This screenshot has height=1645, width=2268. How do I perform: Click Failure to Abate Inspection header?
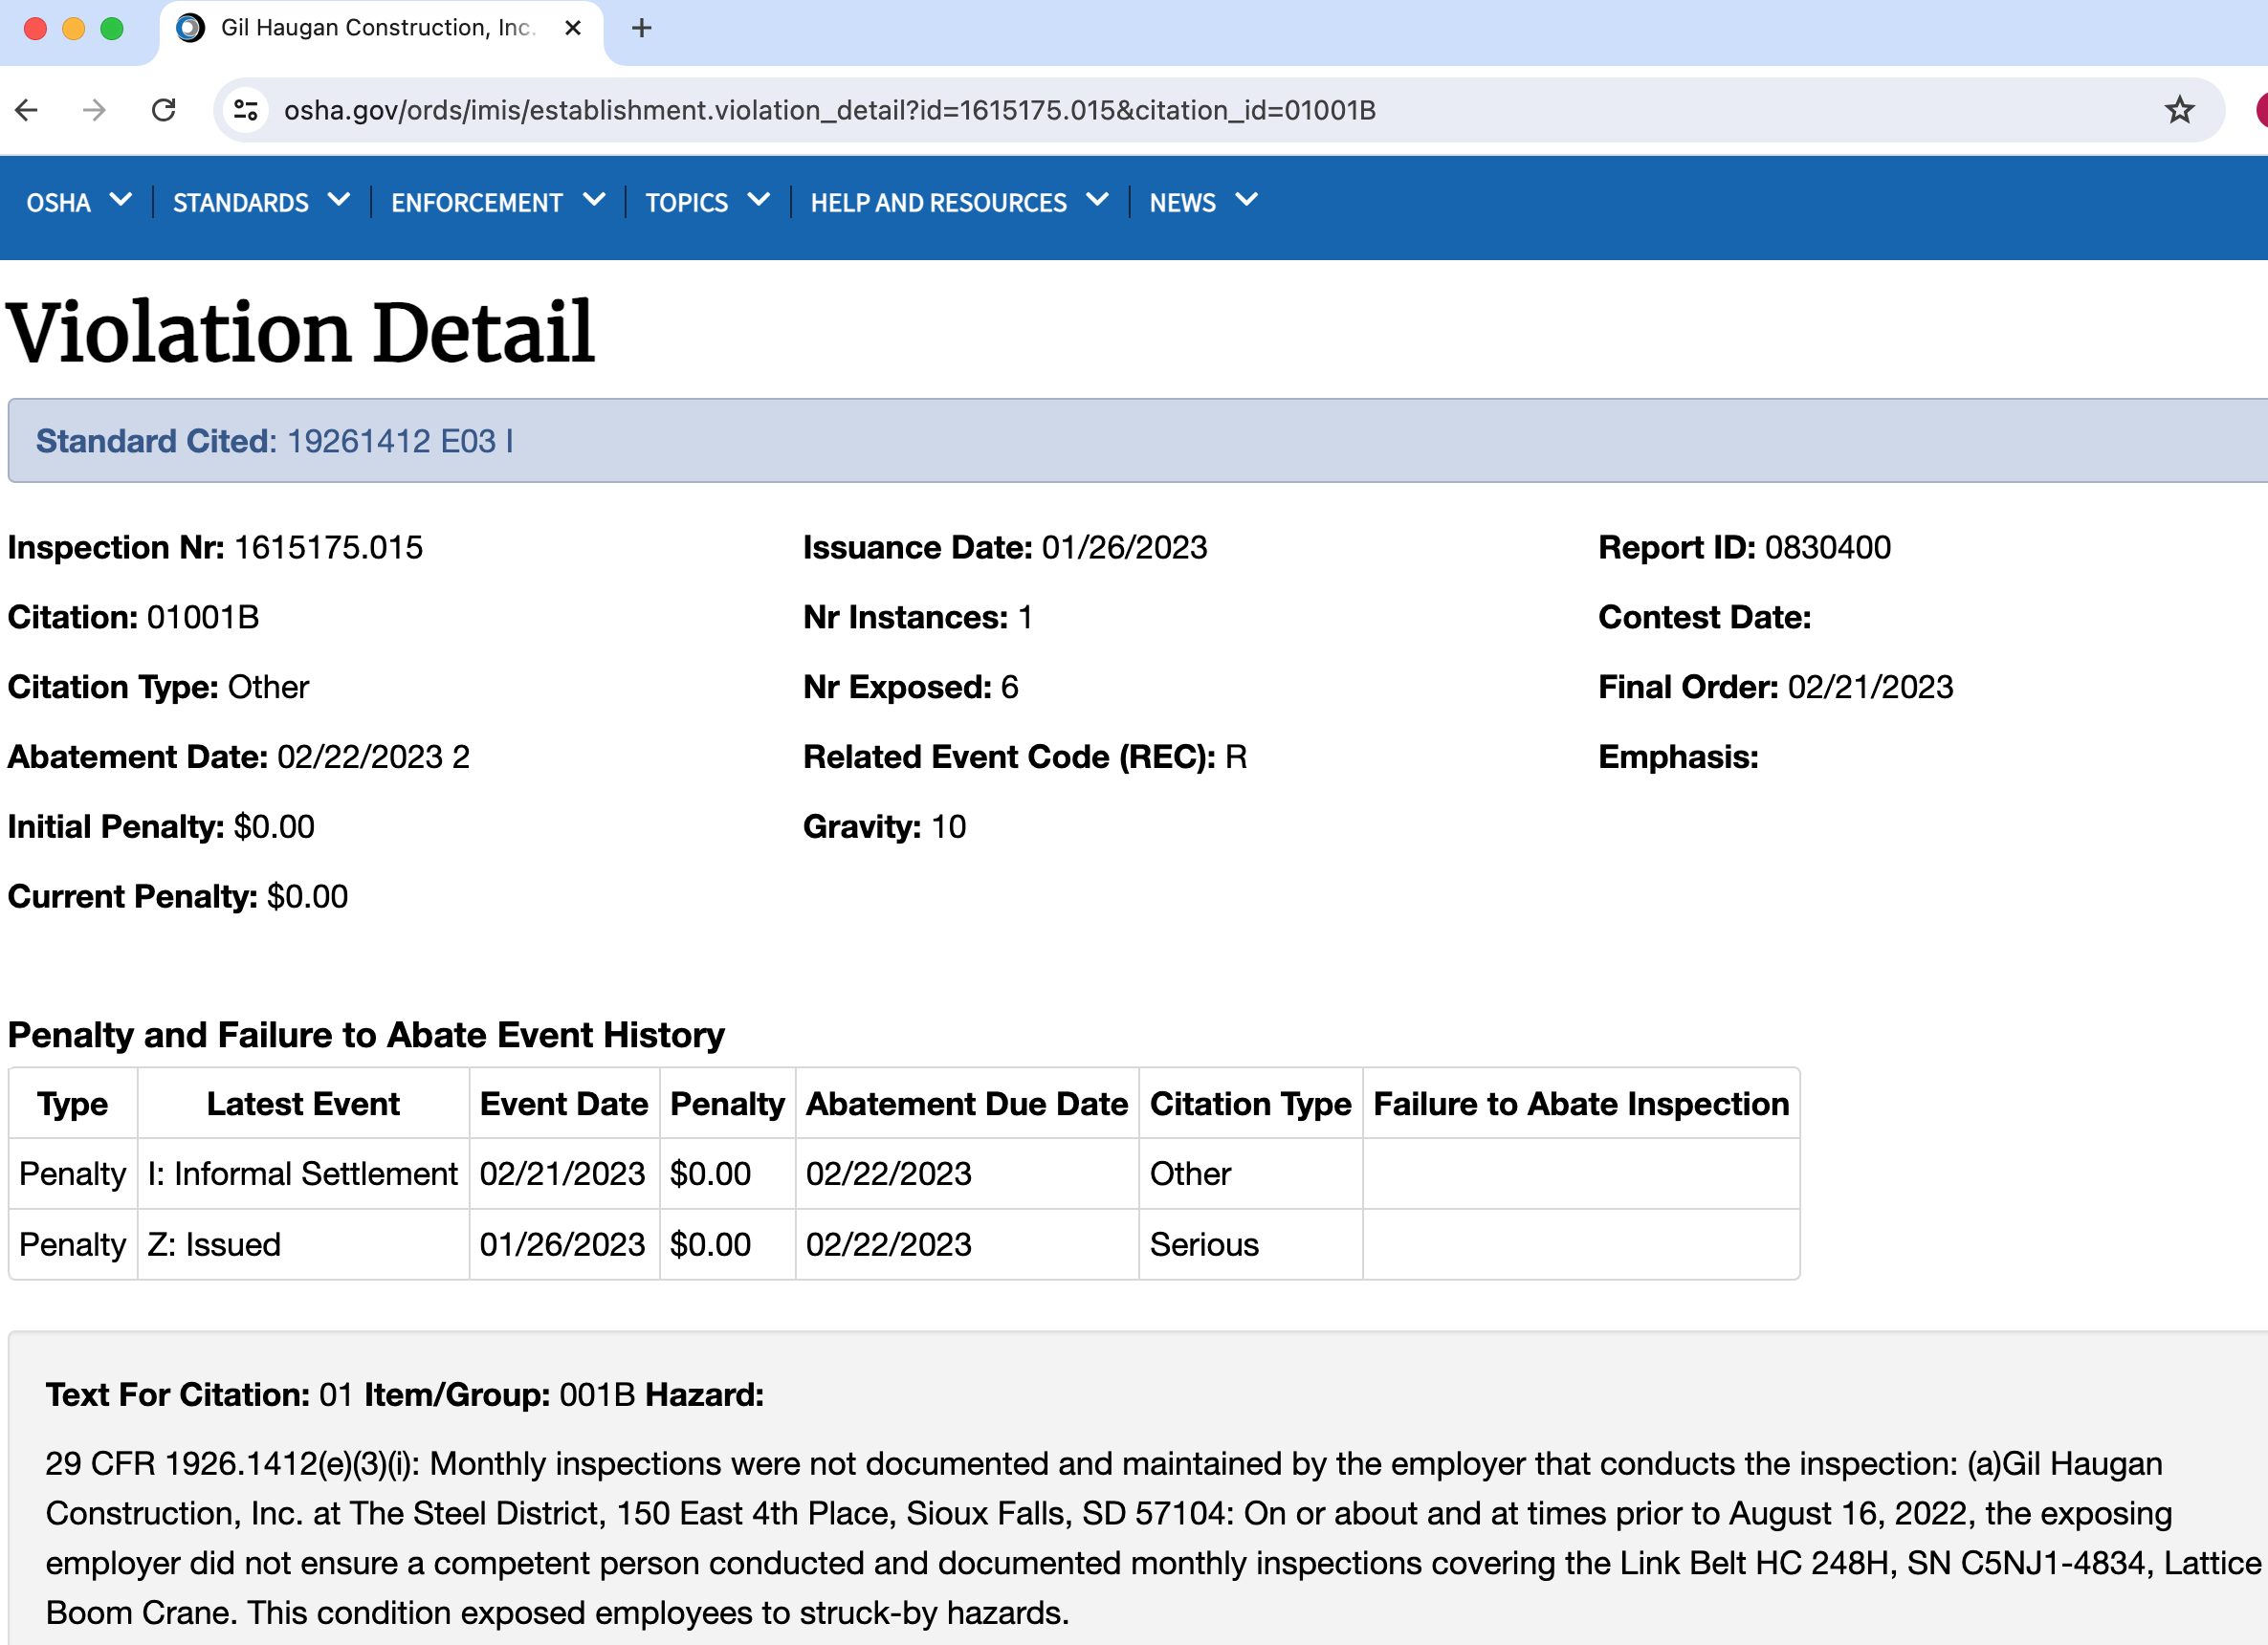[x=1581, y=1104]
